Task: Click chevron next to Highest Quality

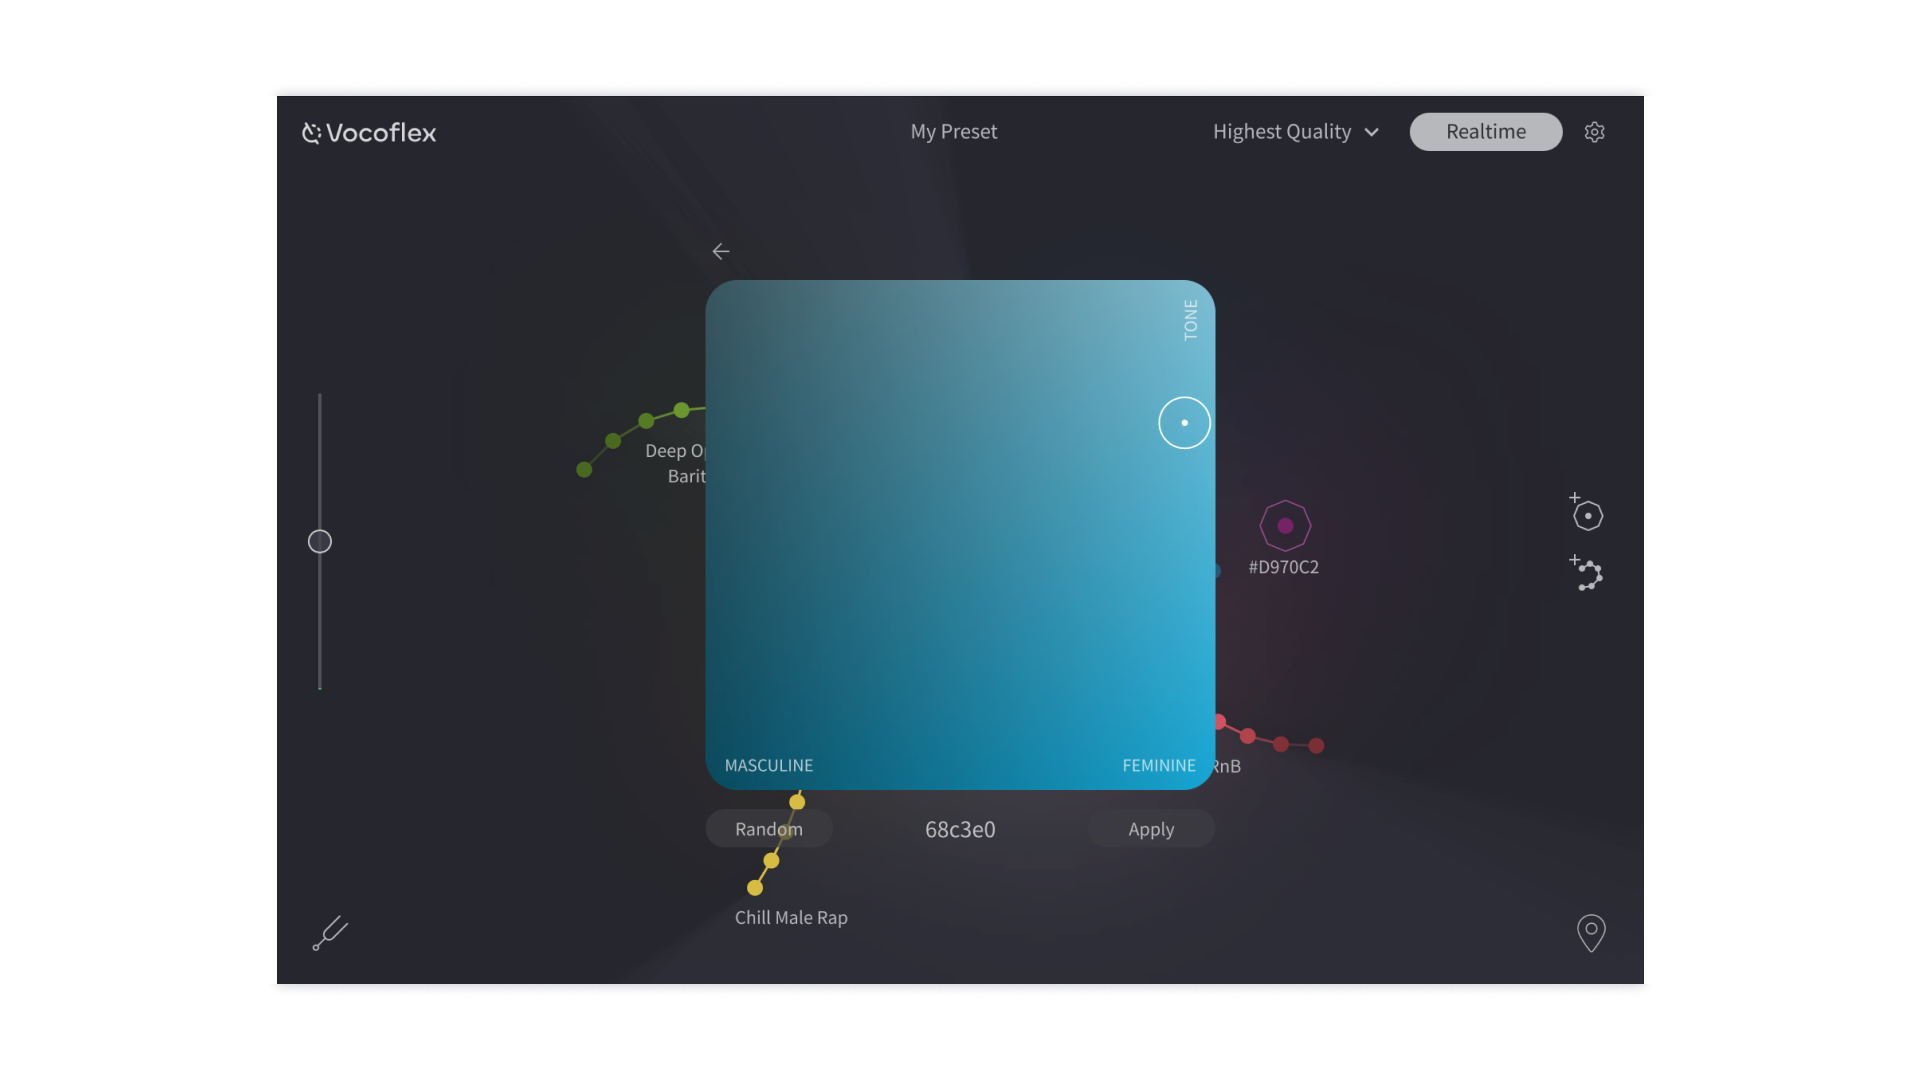Action: click(x=1372, y=133)
